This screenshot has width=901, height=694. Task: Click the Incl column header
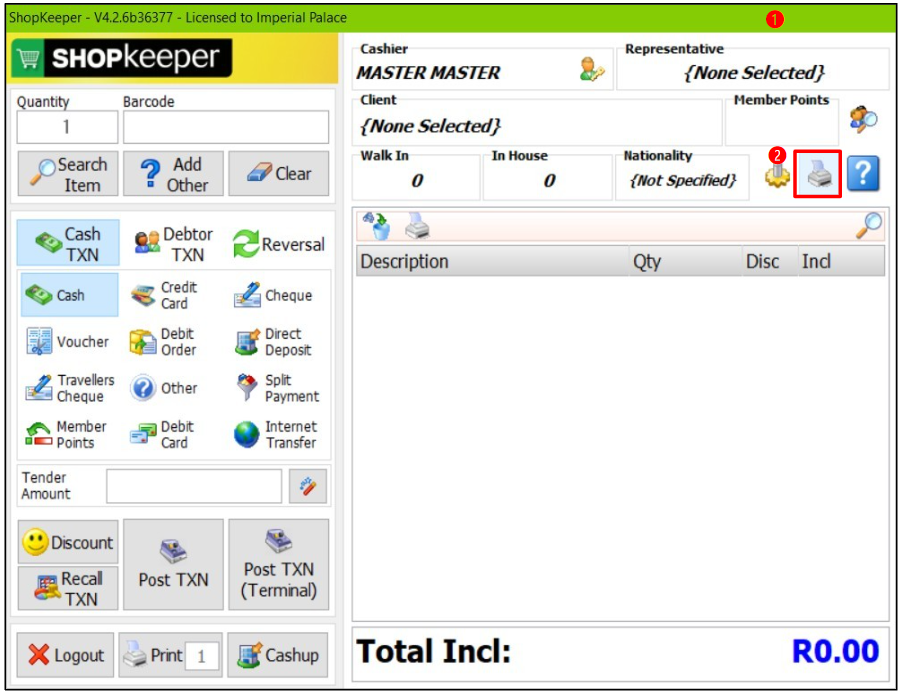point(841,261)
